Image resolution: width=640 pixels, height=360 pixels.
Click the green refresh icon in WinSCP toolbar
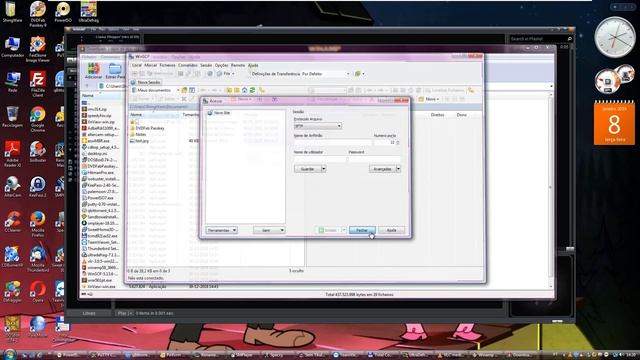(x=253, y=90)
